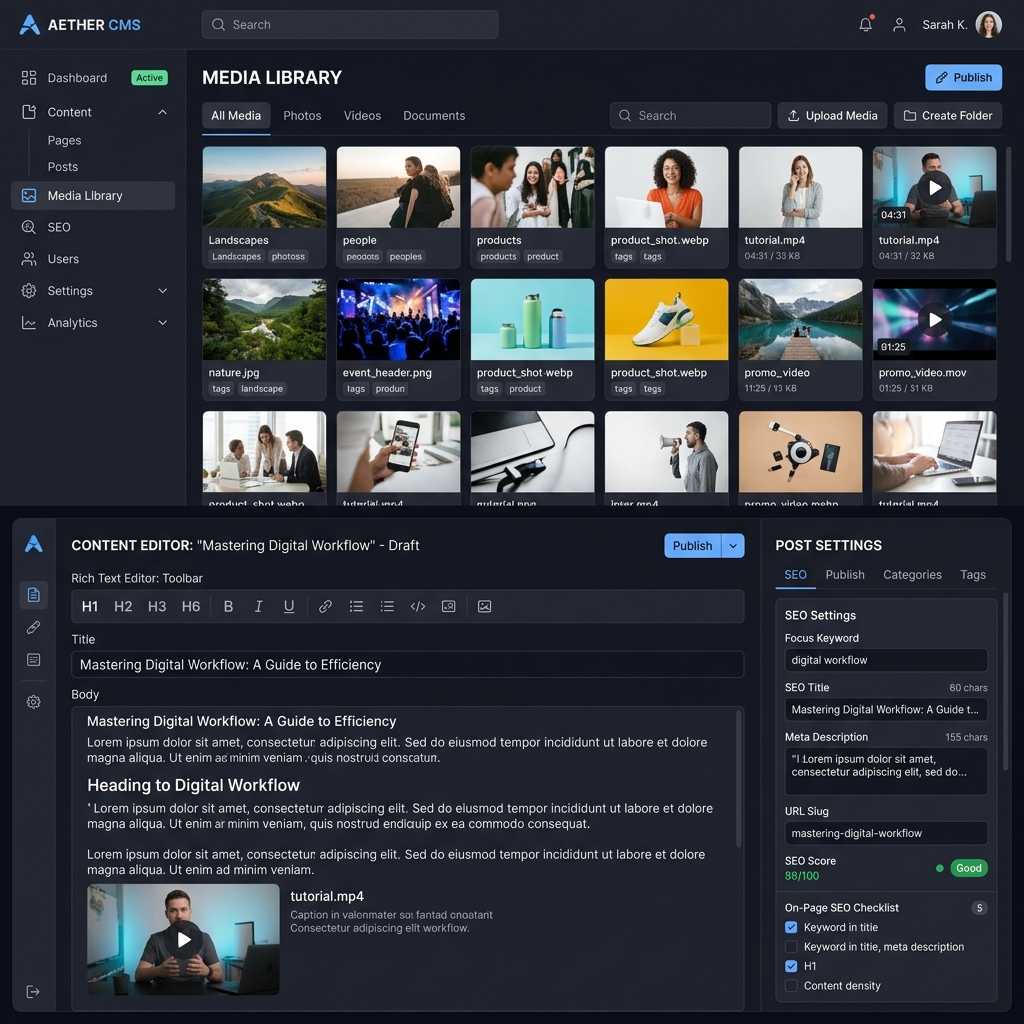1024x1024 pixels.
Task: Open the Publish tab in Post Settings
Action: [x=844, y=575]
